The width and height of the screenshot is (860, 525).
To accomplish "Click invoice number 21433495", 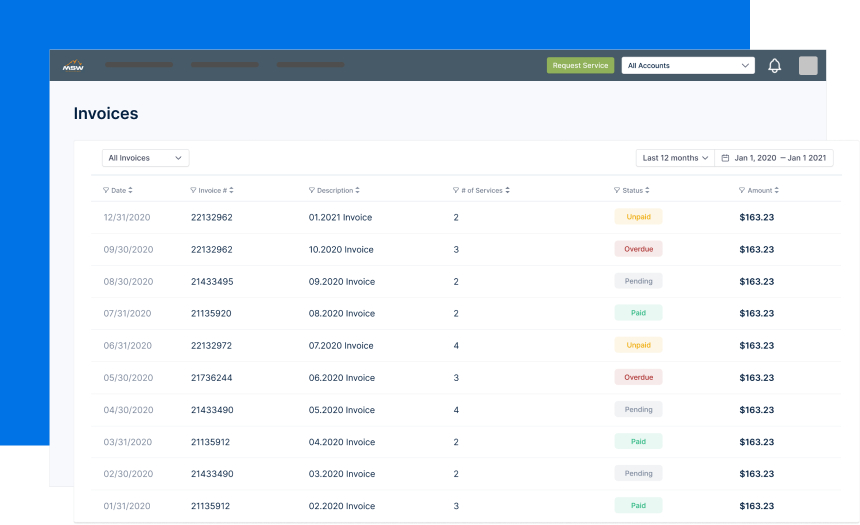I will point(212,281).
